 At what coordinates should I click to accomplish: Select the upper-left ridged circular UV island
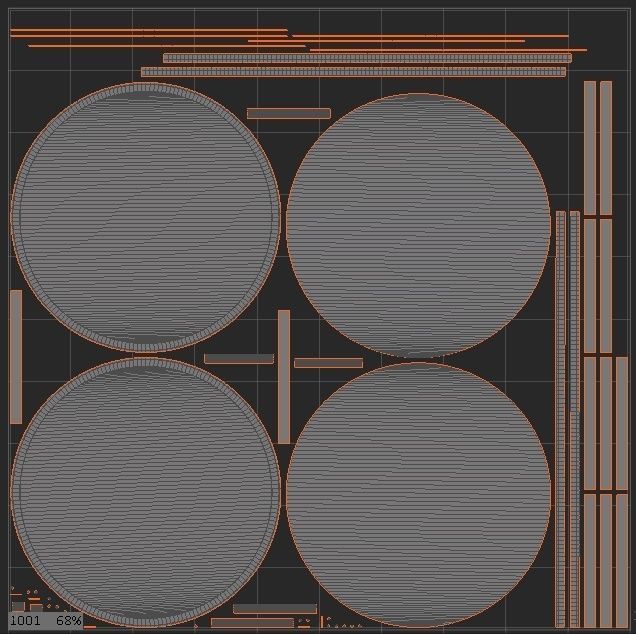click(x=146, y=217)
